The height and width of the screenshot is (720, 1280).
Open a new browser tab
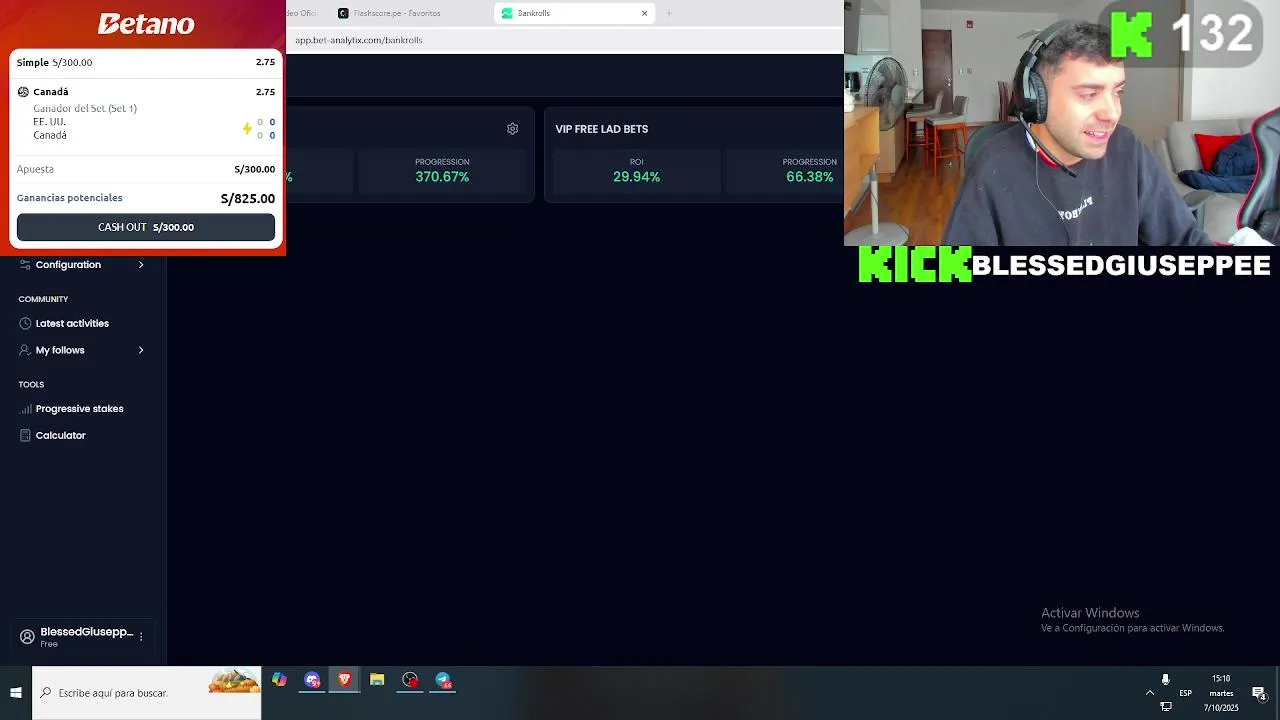tap(669, 13)
